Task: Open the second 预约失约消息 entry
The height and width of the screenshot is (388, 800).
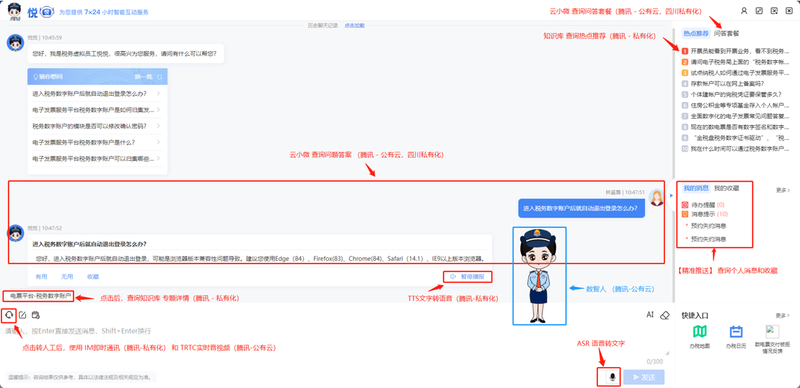Action: click(709, 239)
